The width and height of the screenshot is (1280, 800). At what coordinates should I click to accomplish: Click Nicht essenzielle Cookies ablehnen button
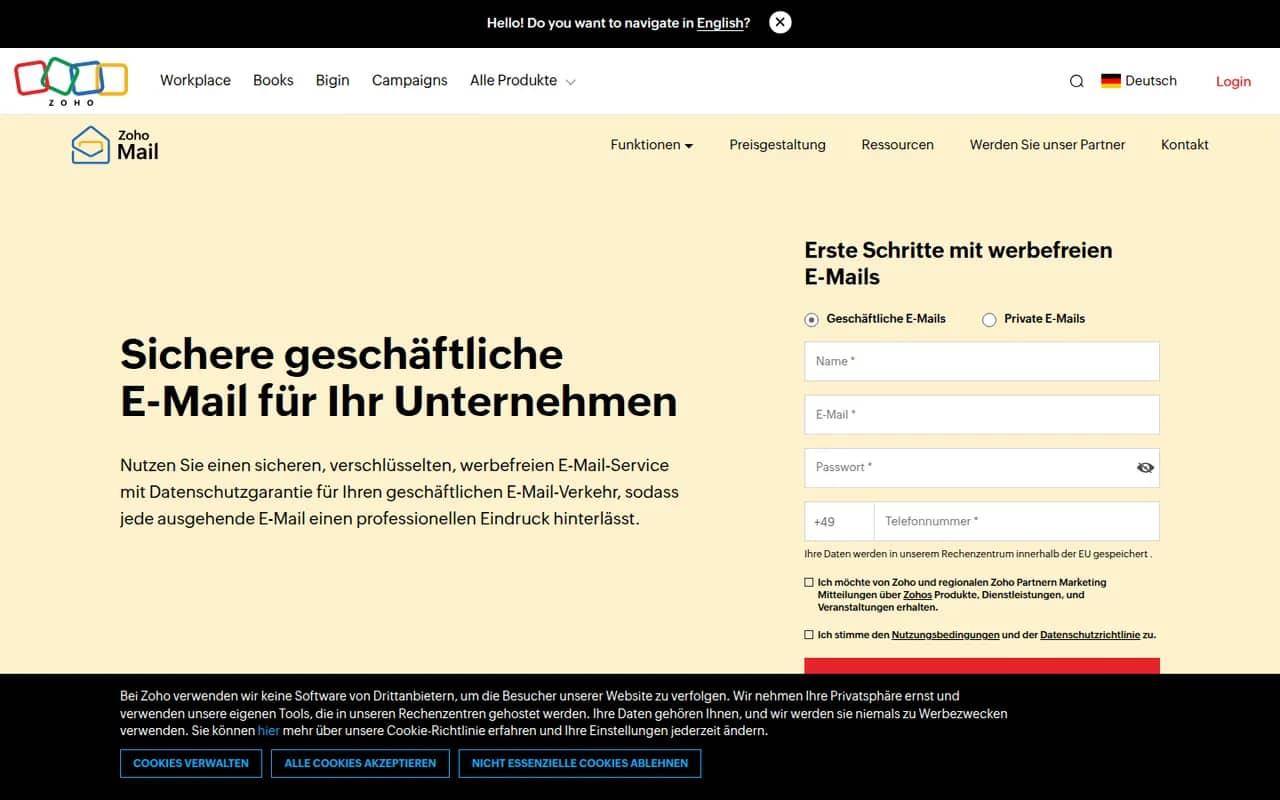pos(580,763)
